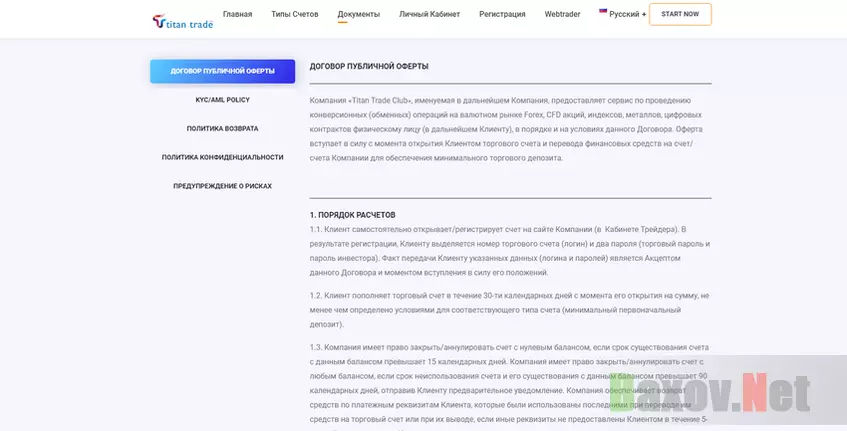The width and height of the screenshot is (847, 431).
Task: View the Предупреждение о рисках document
Action: (x=223, y=186)
